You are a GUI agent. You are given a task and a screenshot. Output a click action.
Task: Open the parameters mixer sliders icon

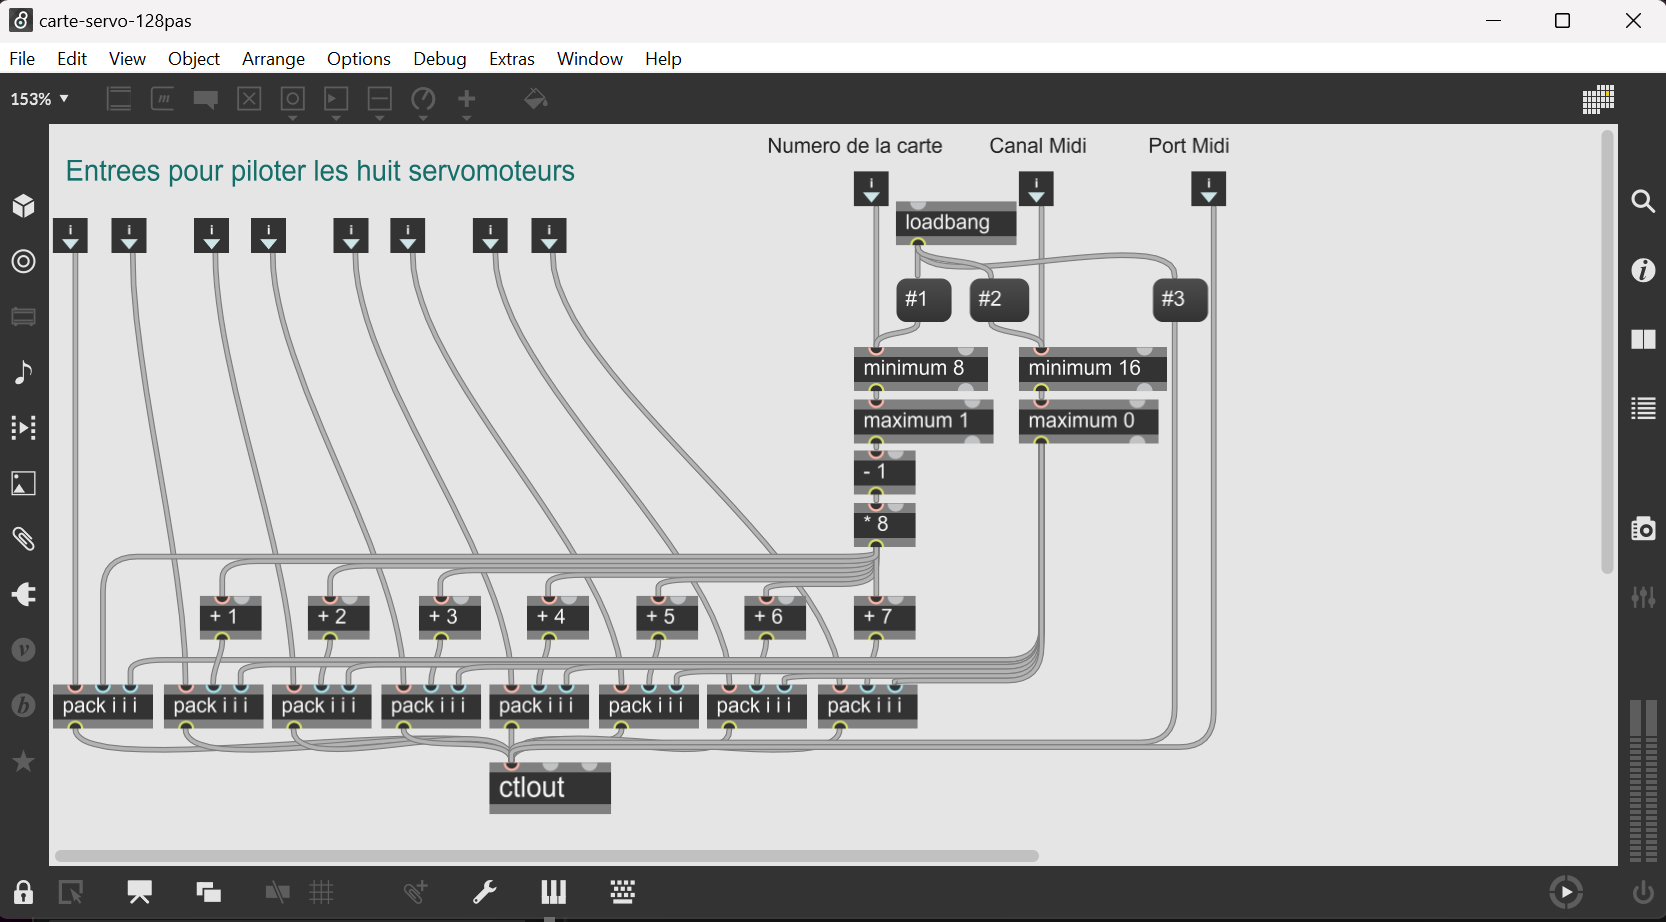pos(1643,598)
